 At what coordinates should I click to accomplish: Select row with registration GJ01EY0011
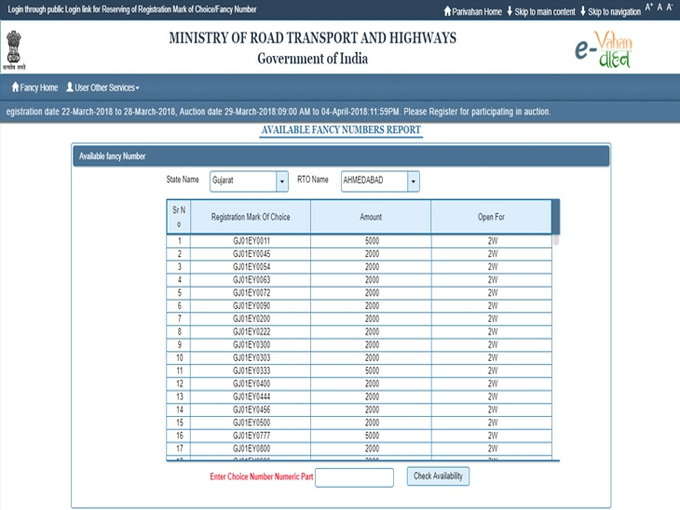tap(251, 241)
